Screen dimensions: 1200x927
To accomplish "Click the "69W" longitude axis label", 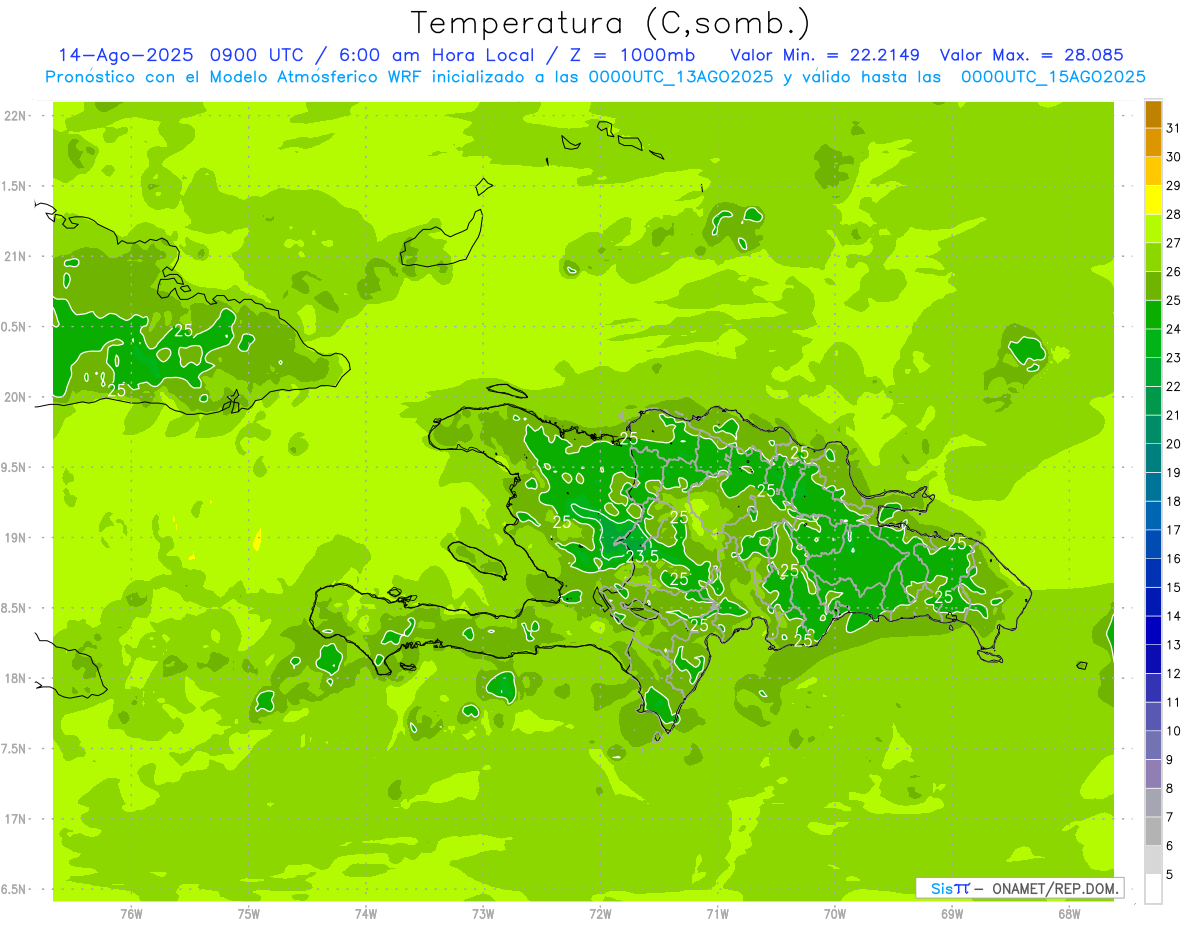I will [952, 913].
